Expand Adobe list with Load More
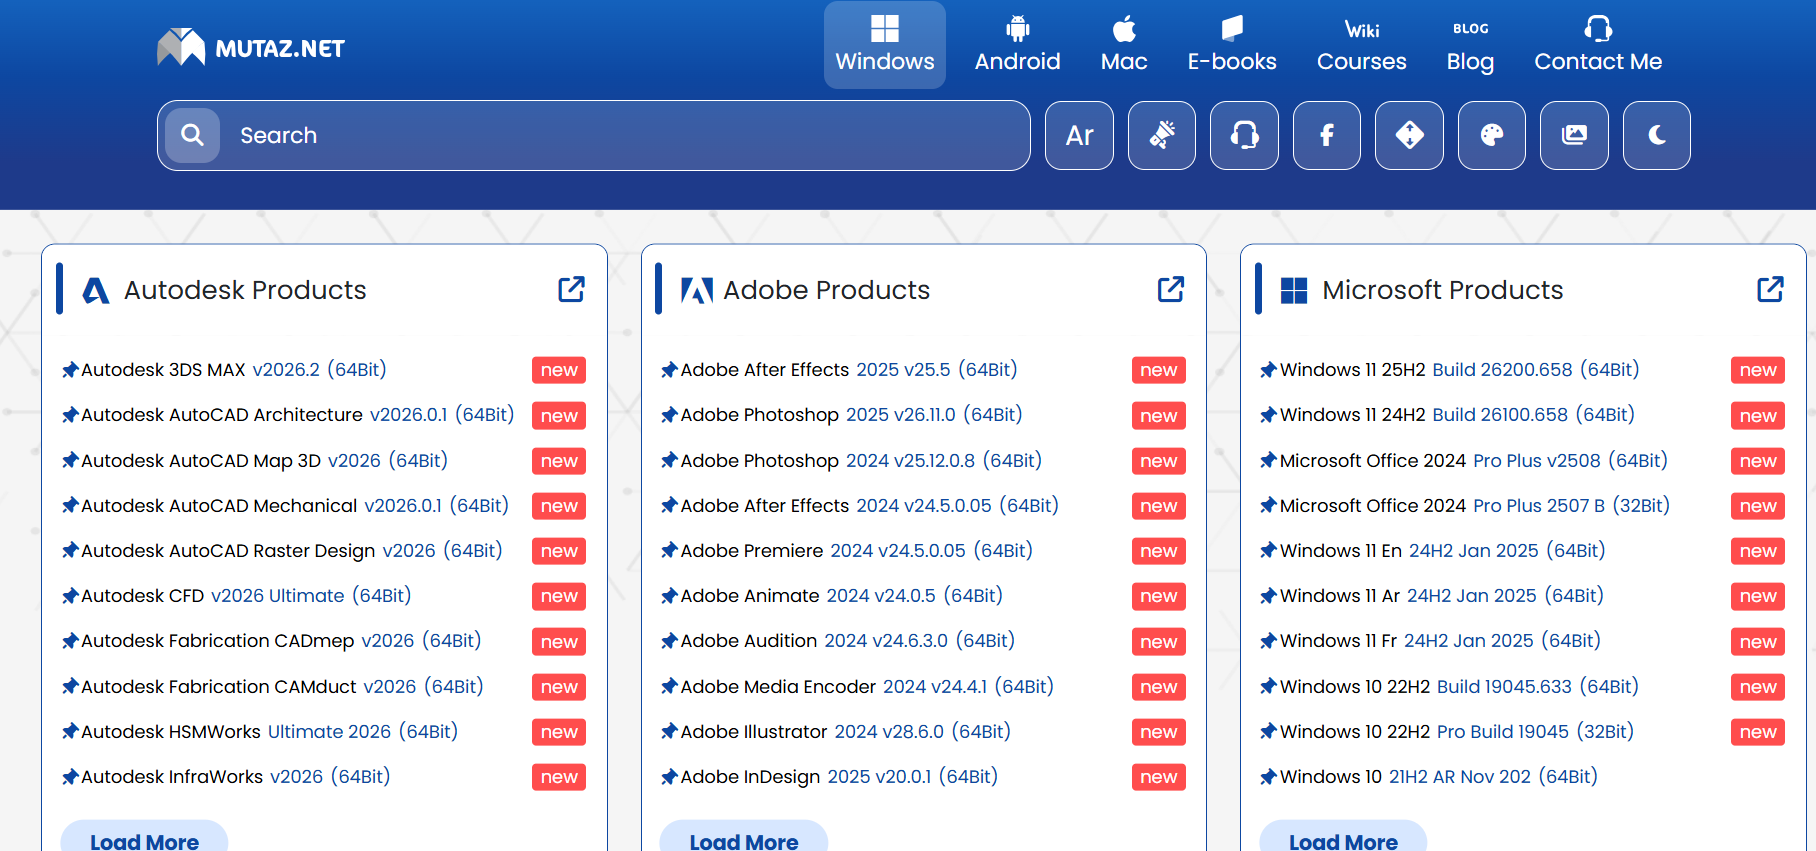This screenshot has width=1816, height=851. pyautogui.click(x=743, y=840)
